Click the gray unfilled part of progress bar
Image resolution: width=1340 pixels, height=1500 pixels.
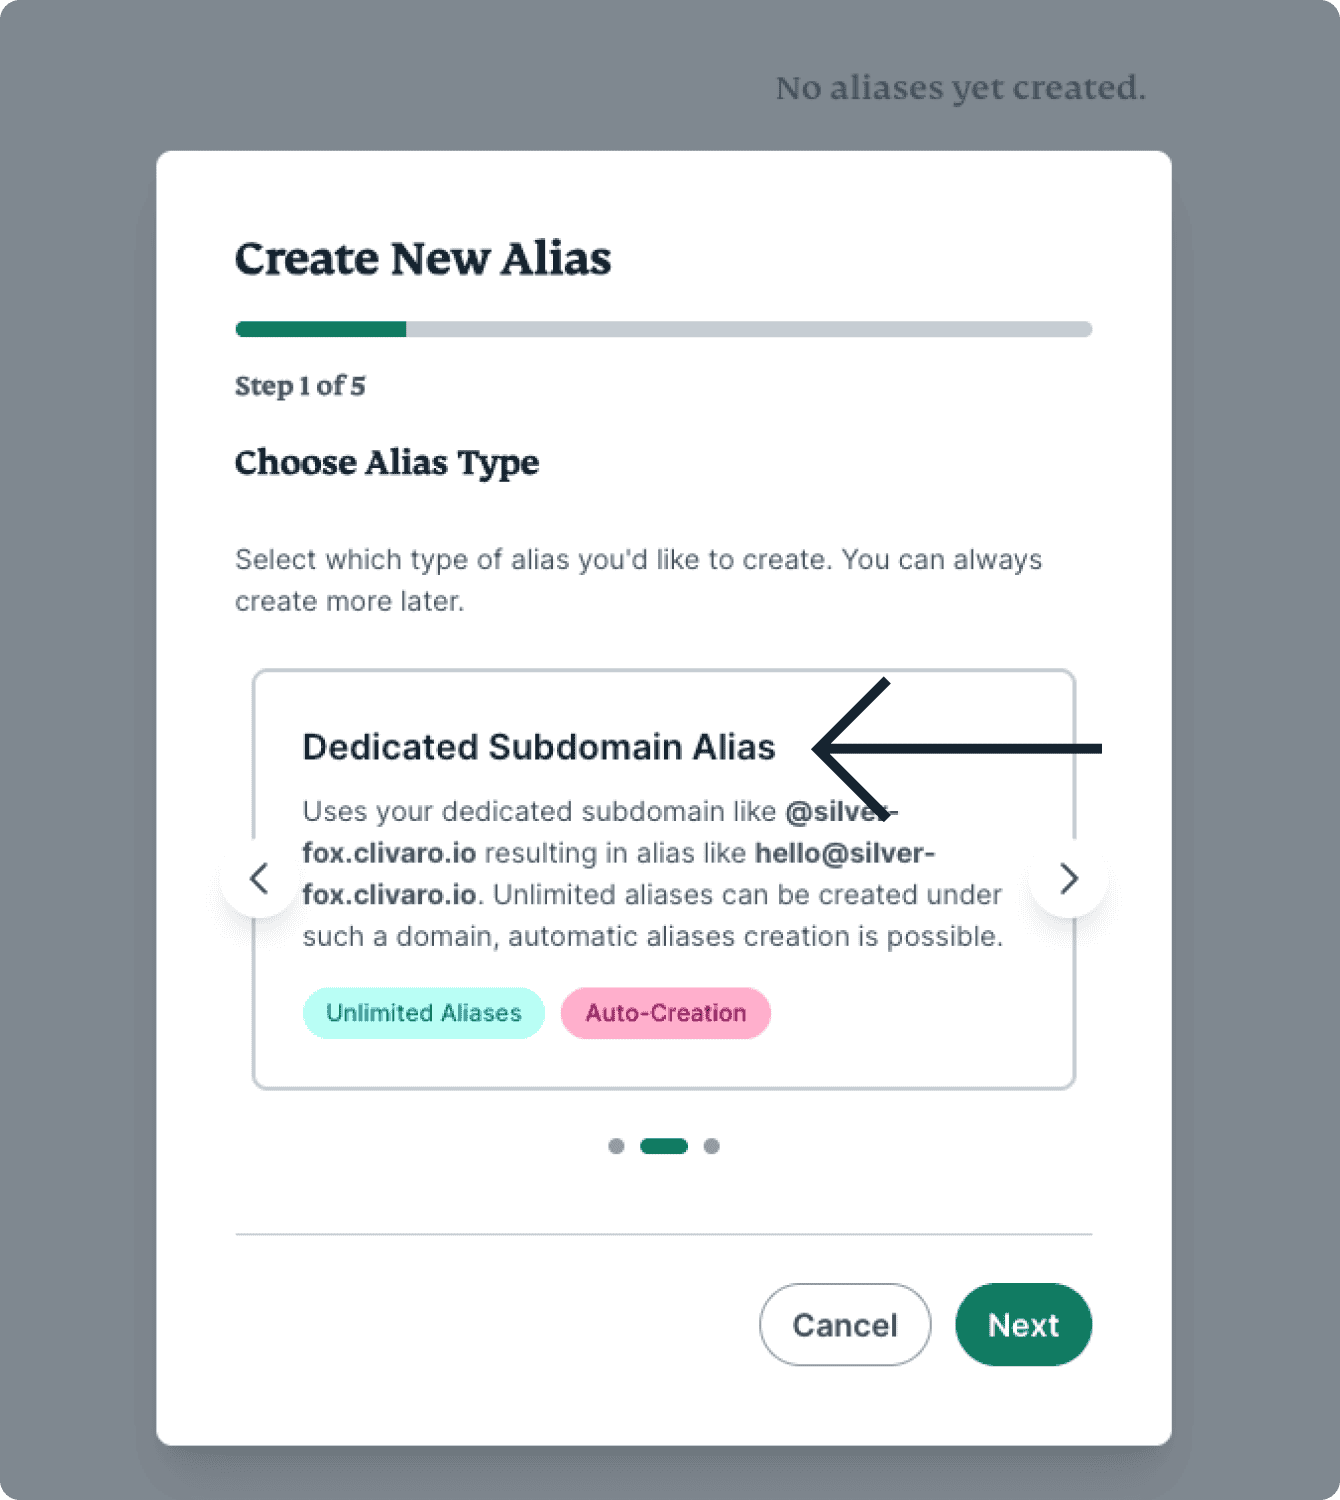click(x=748, y=329)
